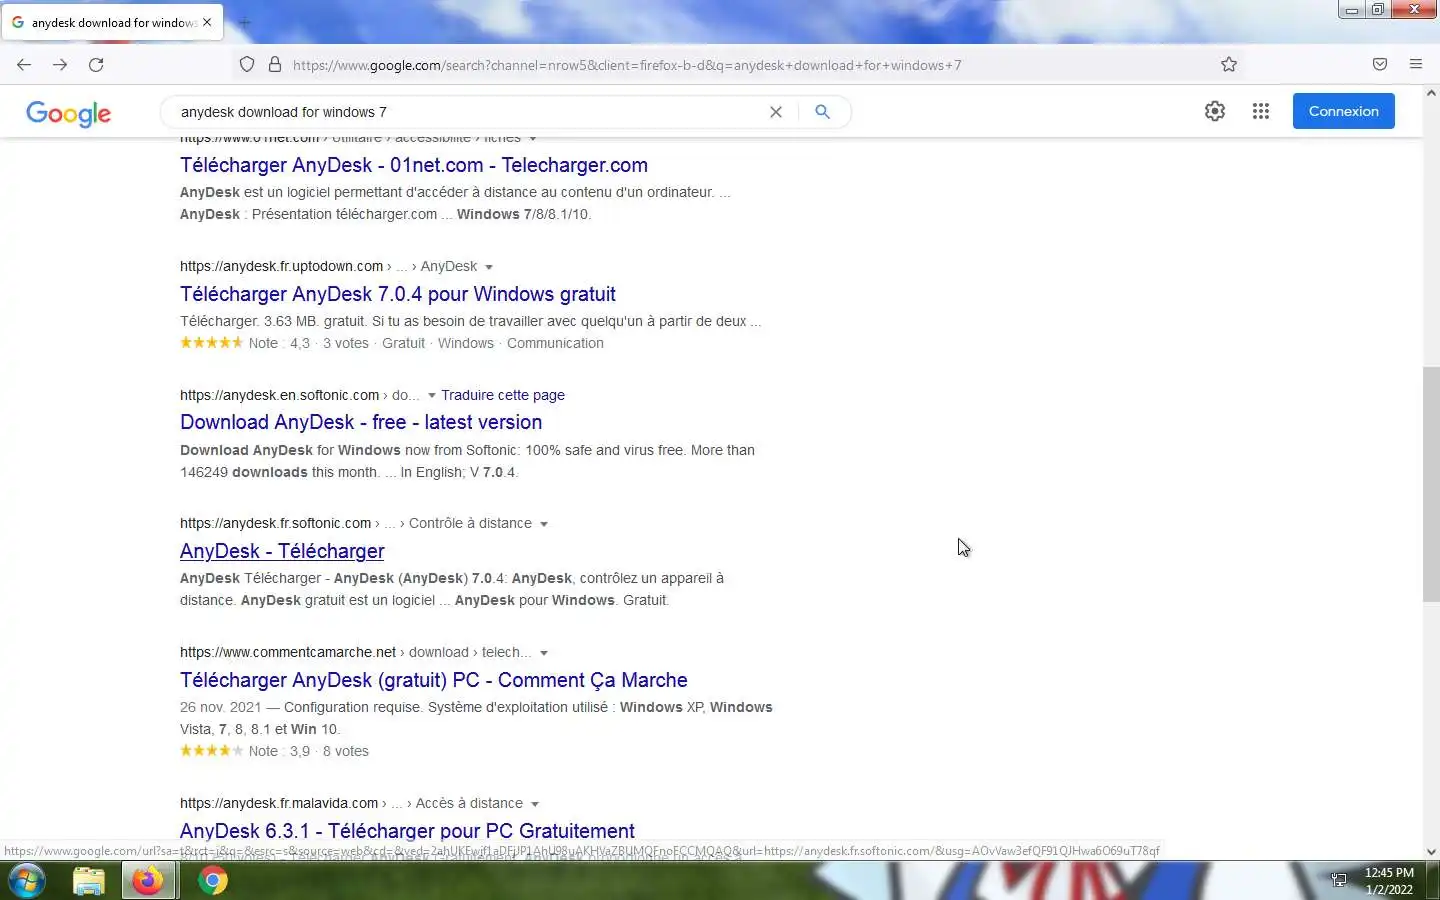Expand options arrow for commentcamarche result
Image resolution: width=1440 pixels, height=900 pixels.
(x=544, y=653)
